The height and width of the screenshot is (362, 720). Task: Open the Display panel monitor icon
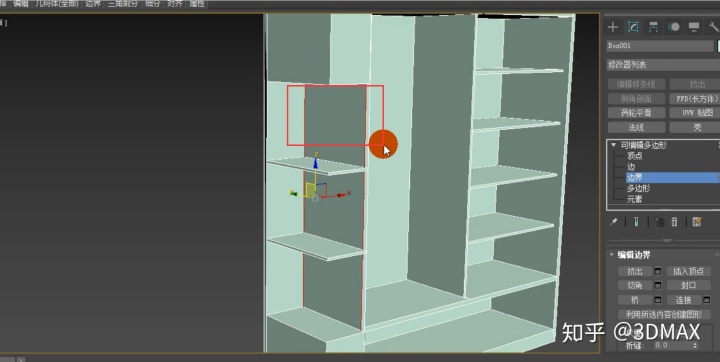coord(694,27)
